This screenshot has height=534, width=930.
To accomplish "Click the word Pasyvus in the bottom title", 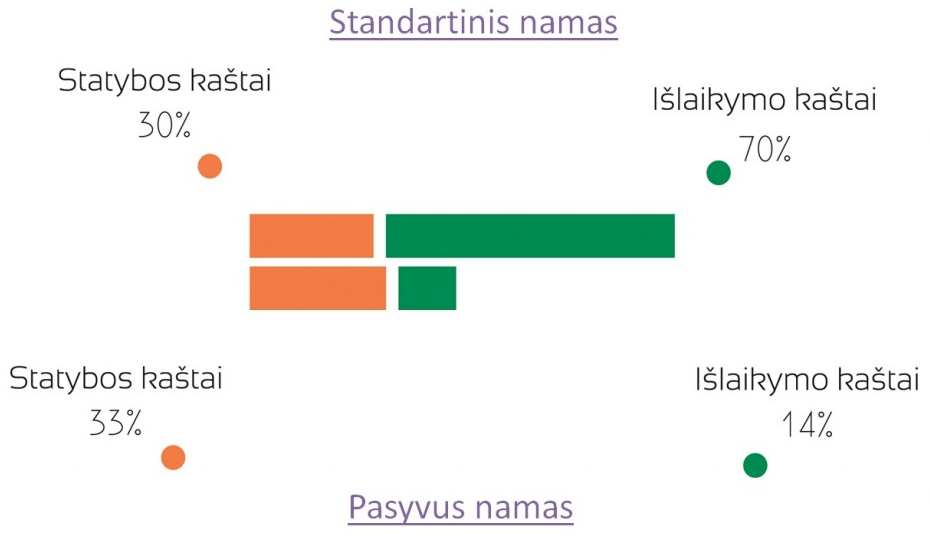I will pos(406,508).
